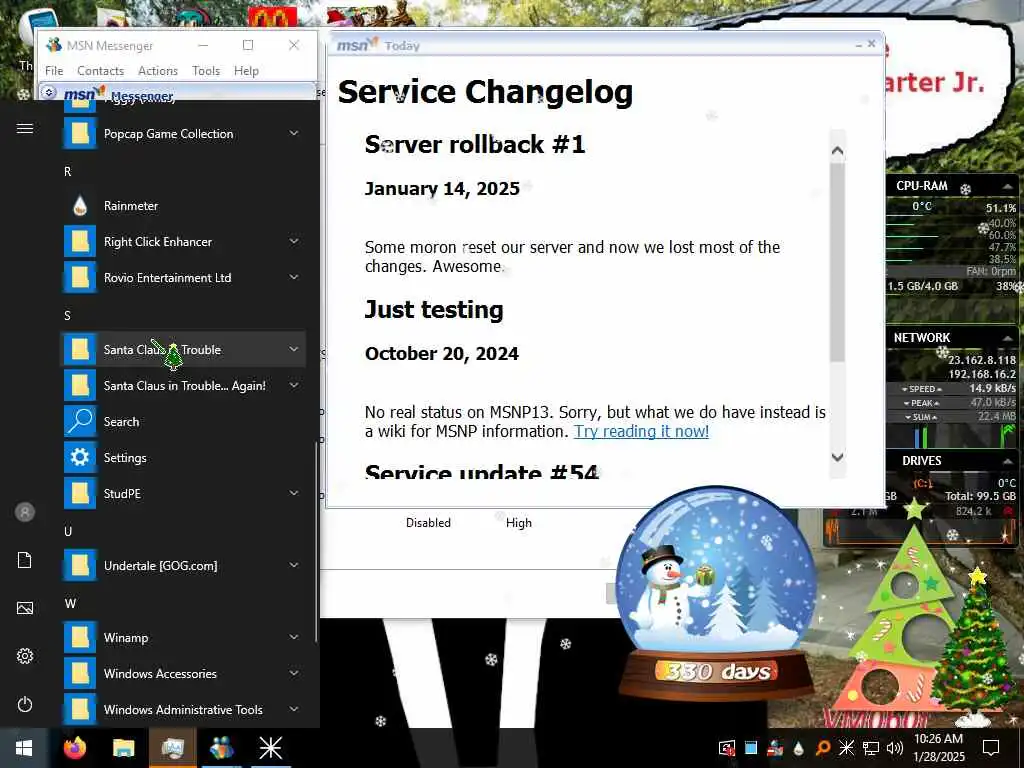This screenshot has height=768, width=1024.
Task: Click the blue window tray icon
Action: 751,748
